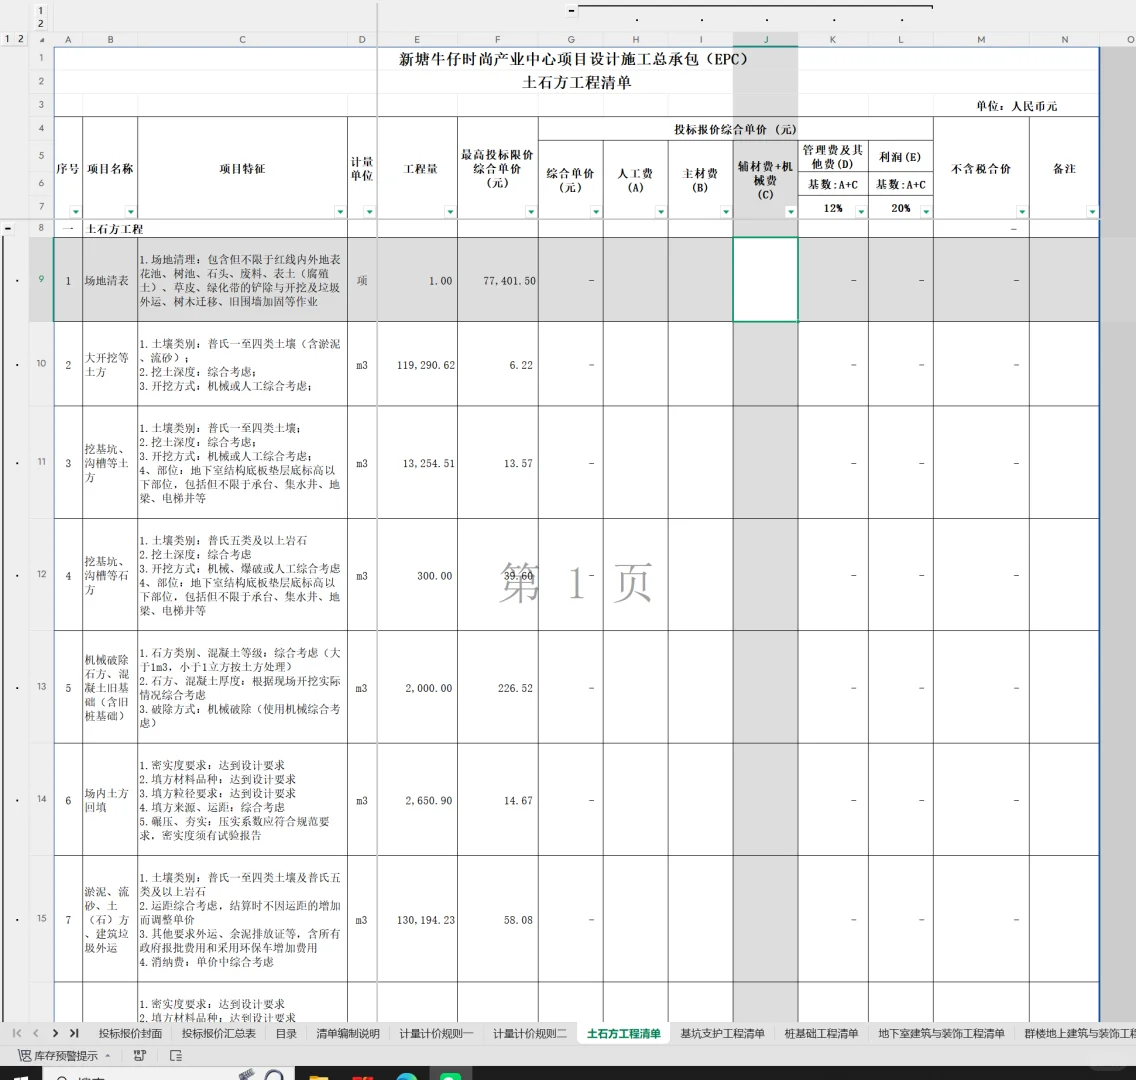Open Windows Start menu

coord(20,1075)
